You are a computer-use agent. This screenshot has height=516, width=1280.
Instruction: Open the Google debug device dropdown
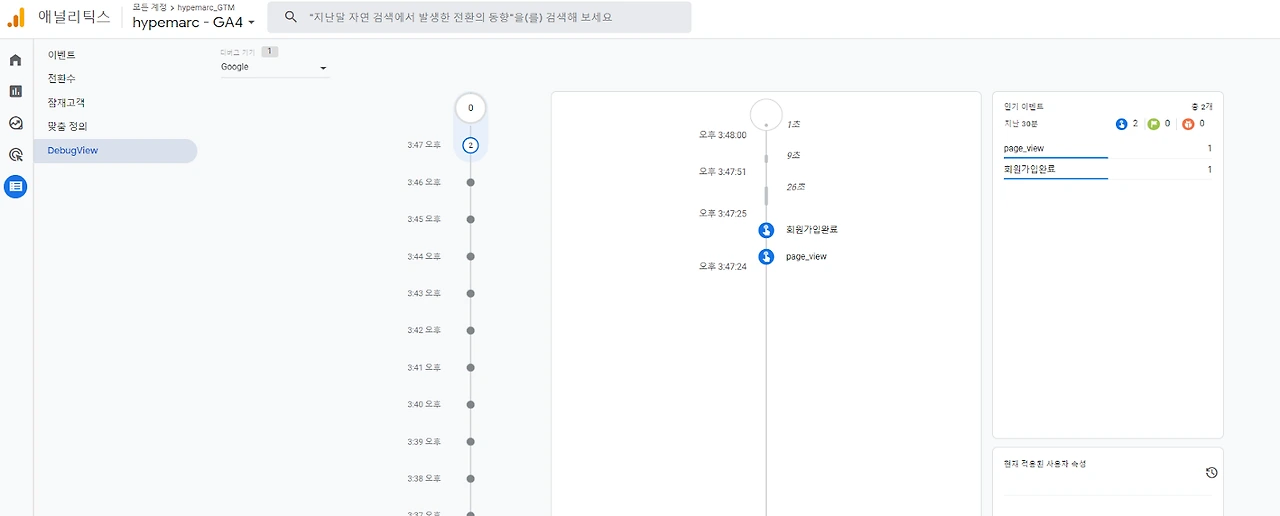[275, 67]
